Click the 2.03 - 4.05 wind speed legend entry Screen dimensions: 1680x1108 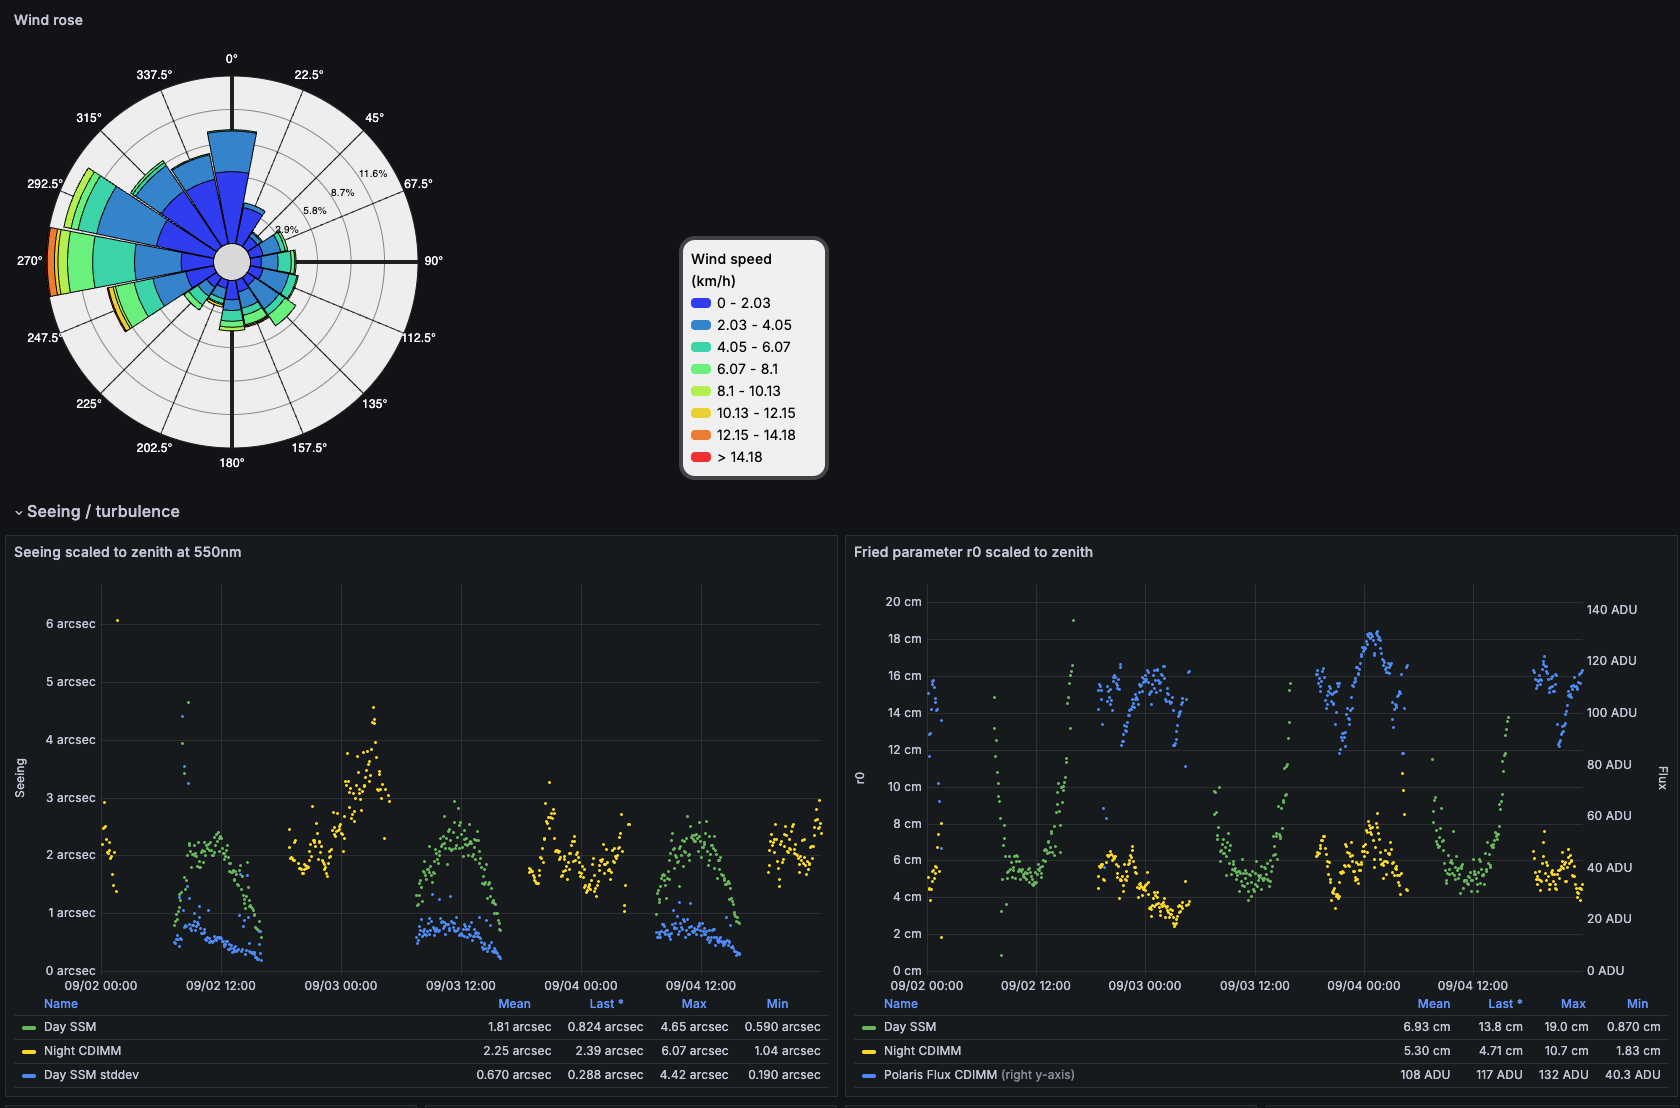(741, 325)
